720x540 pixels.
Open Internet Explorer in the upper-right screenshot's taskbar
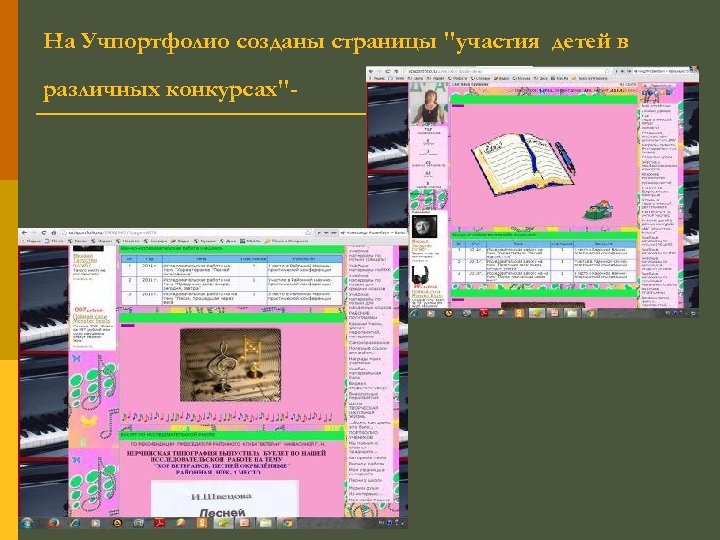click(x=413, y=313)
